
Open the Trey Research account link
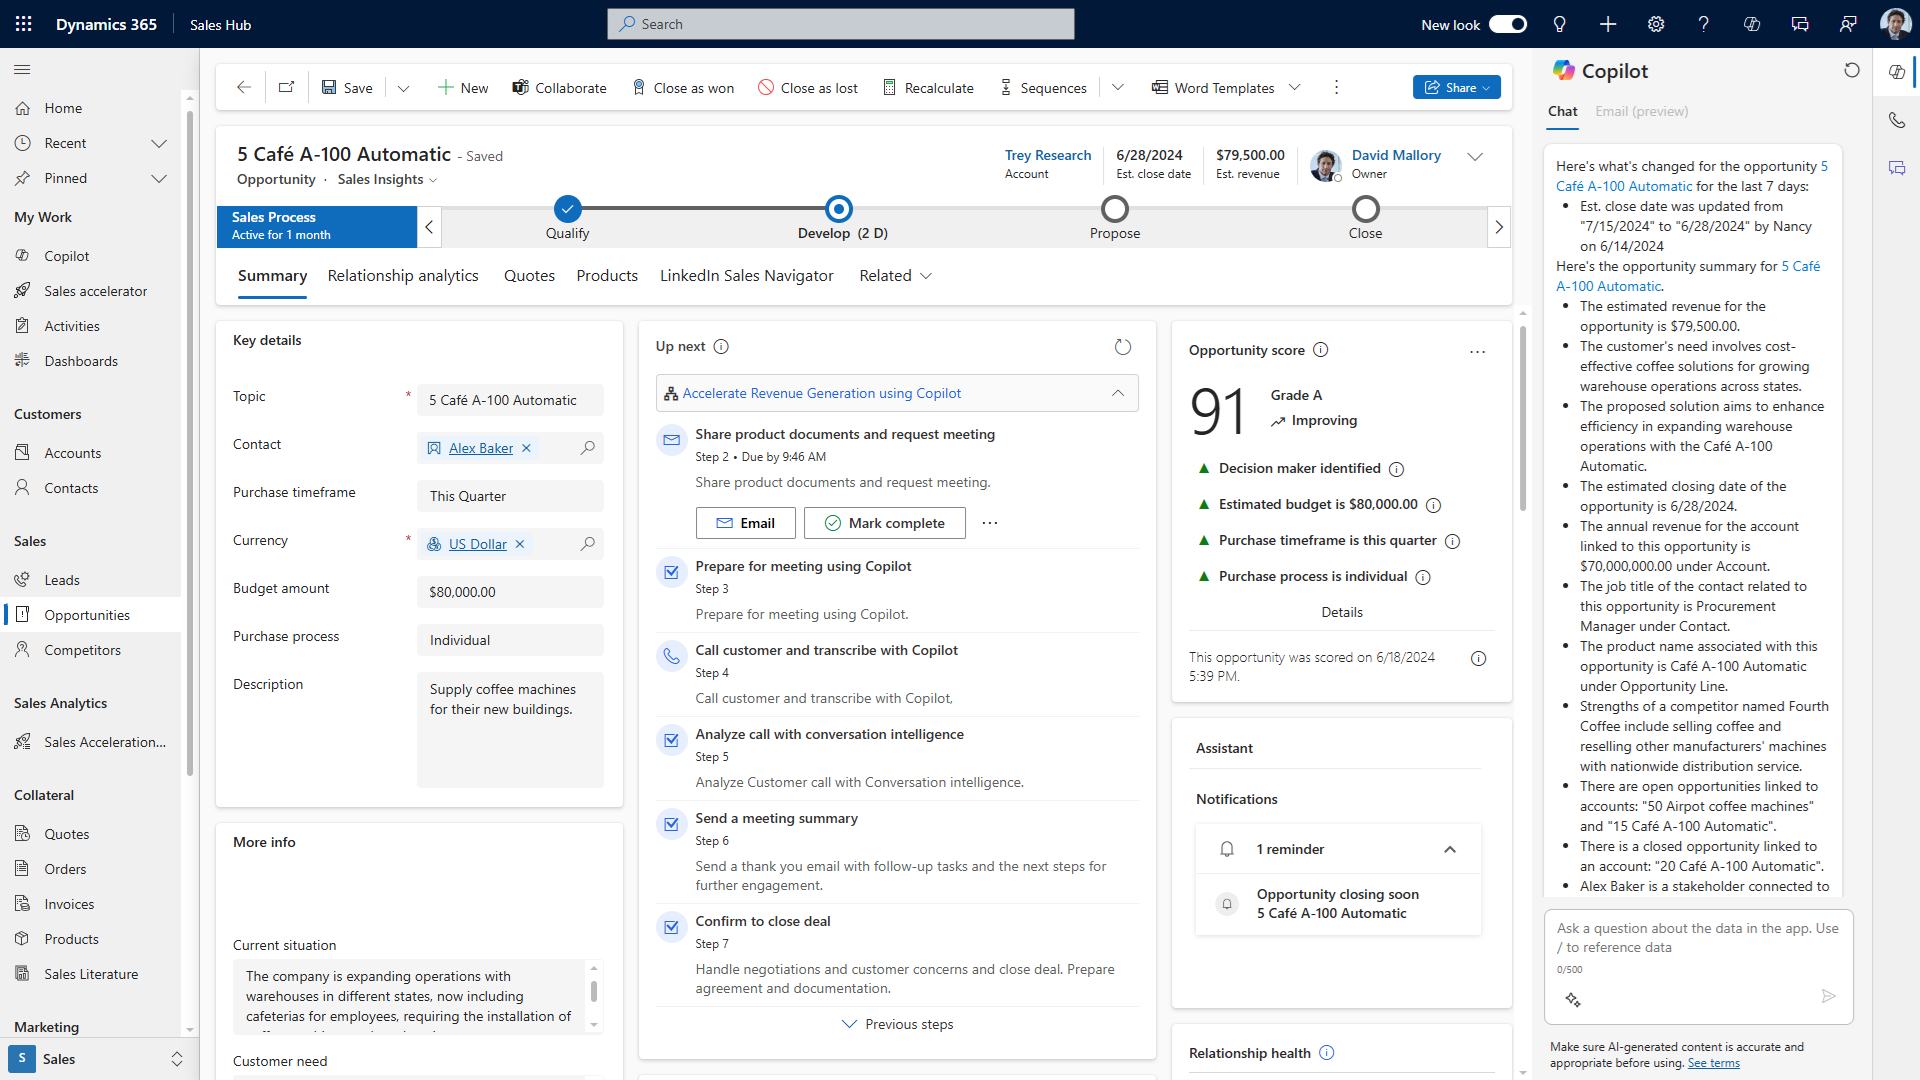(x=1047, y=155)
